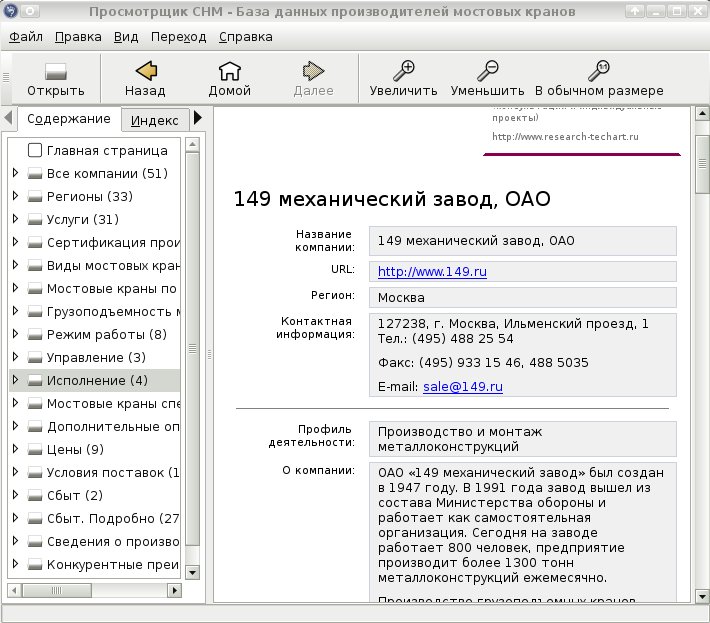Click the book icon beside Сбыт (2)

click(35, 496)
